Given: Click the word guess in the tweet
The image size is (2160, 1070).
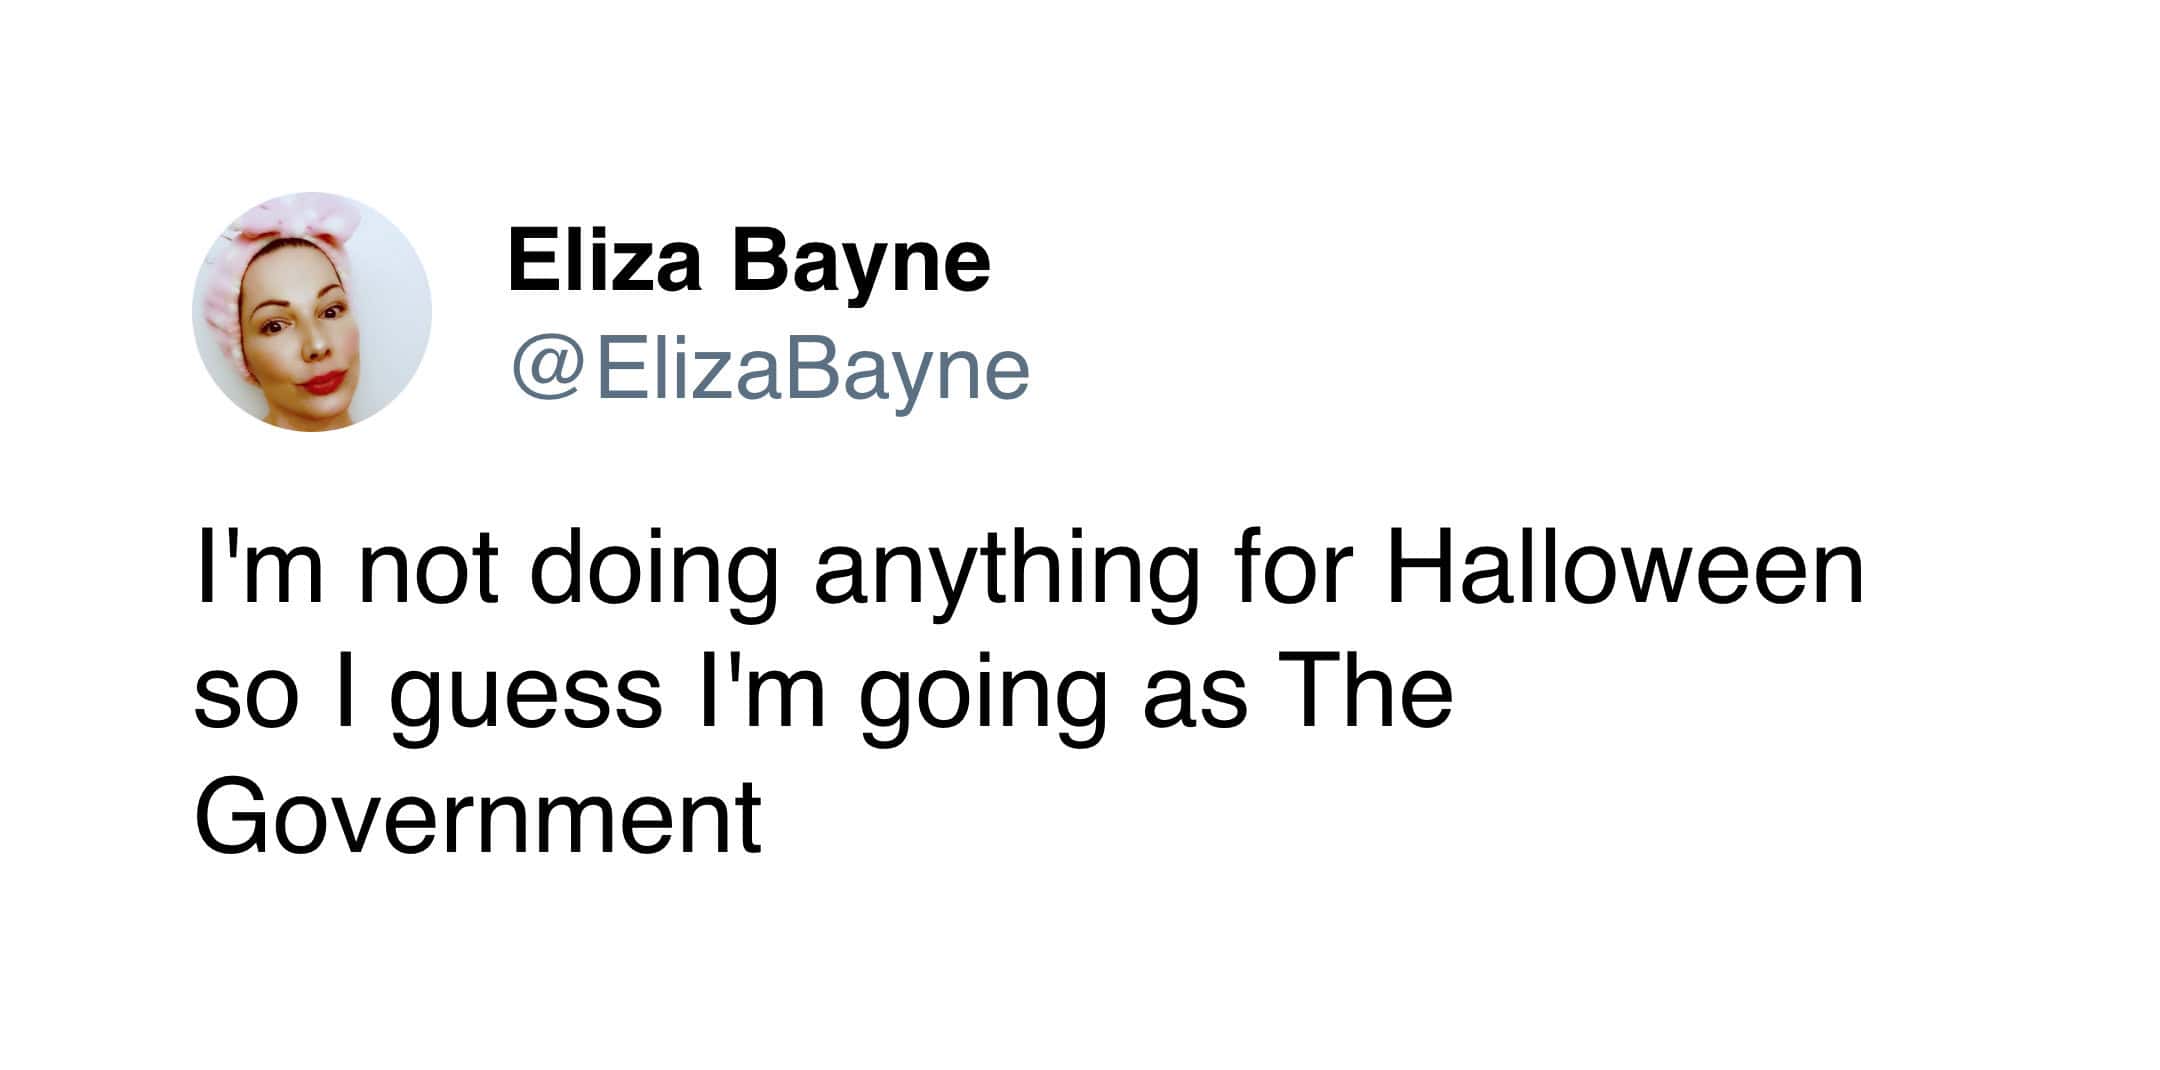Looking at the screenshot, I should [526, 695].
